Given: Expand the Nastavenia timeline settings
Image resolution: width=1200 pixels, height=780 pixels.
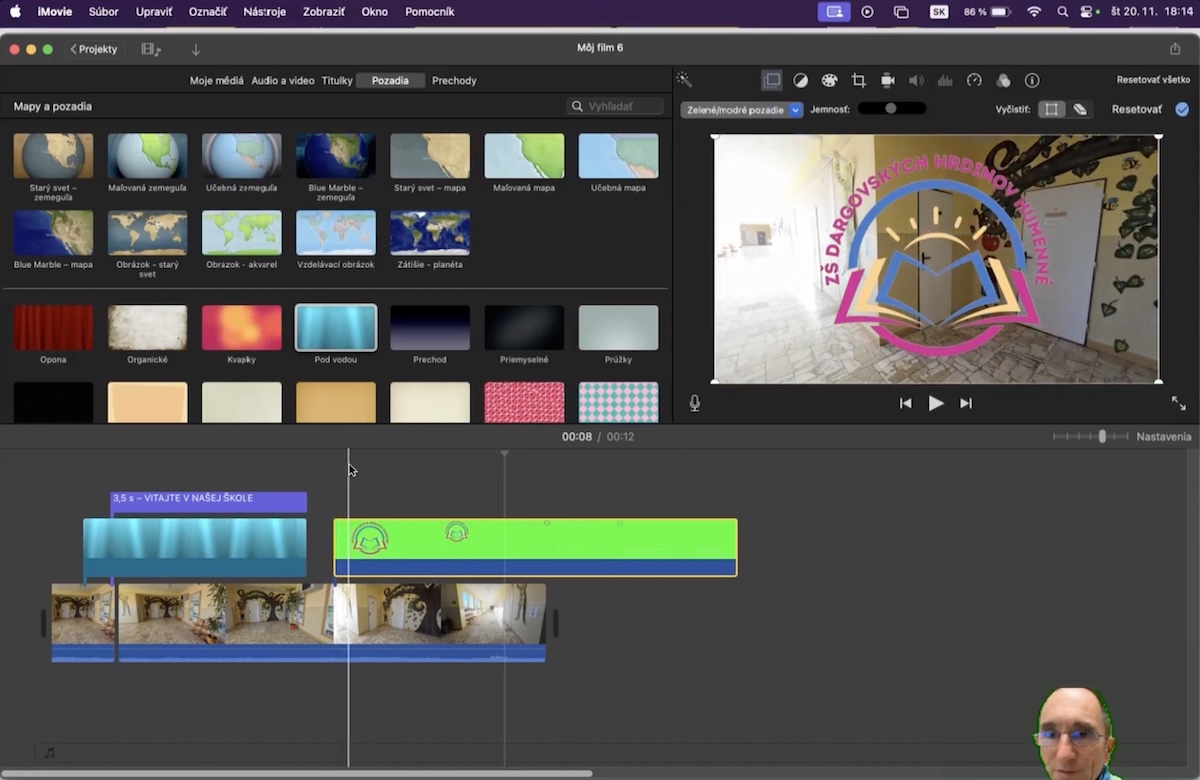Looking at the screenshot, I should coord(1163,437).
